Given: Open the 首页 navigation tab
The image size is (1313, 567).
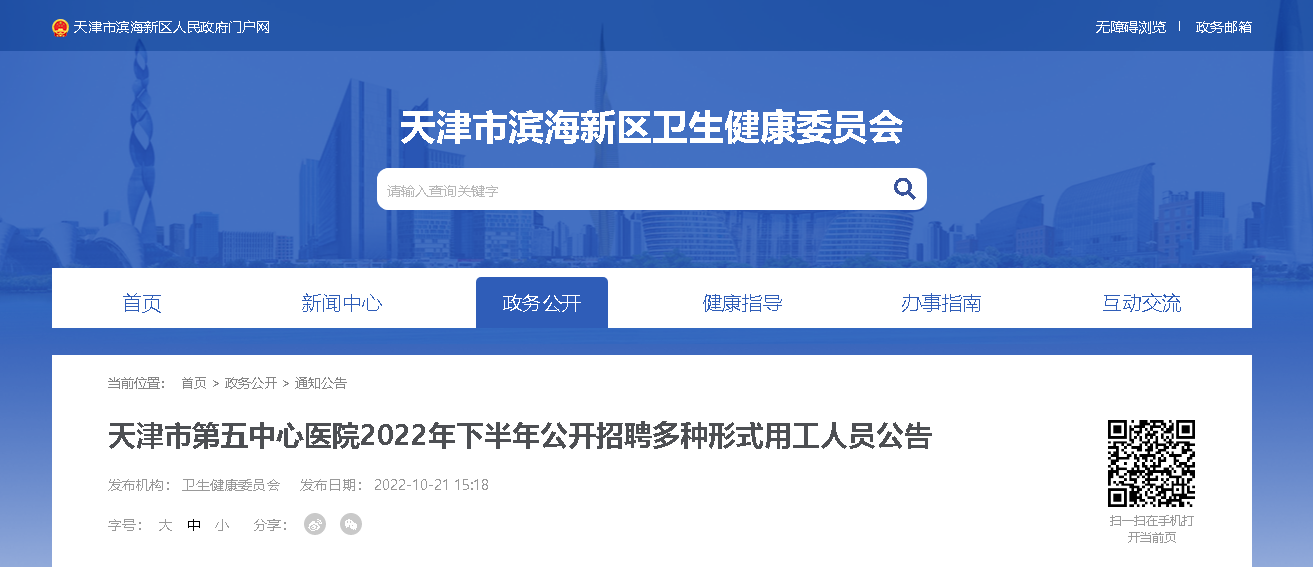Looking at the screenshot, I should click(142, 303).
